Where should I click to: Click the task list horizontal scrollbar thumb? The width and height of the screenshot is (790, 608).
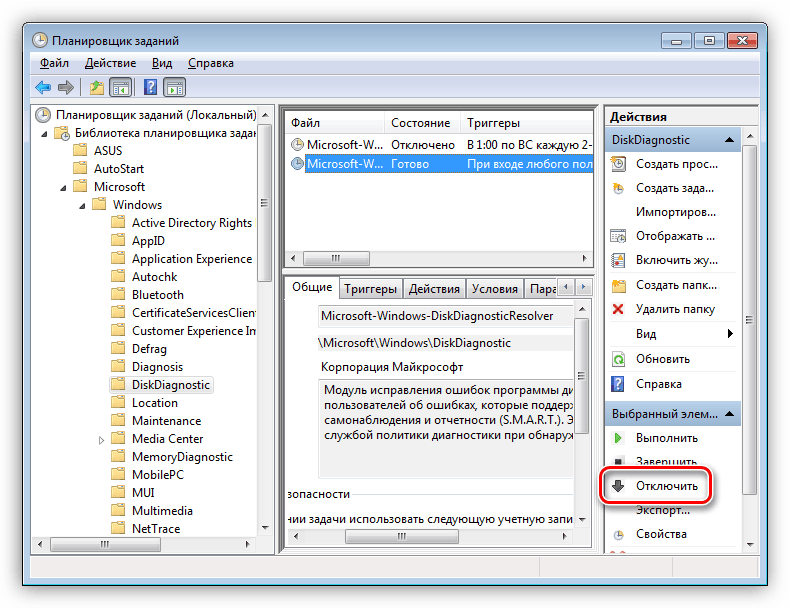336,258
